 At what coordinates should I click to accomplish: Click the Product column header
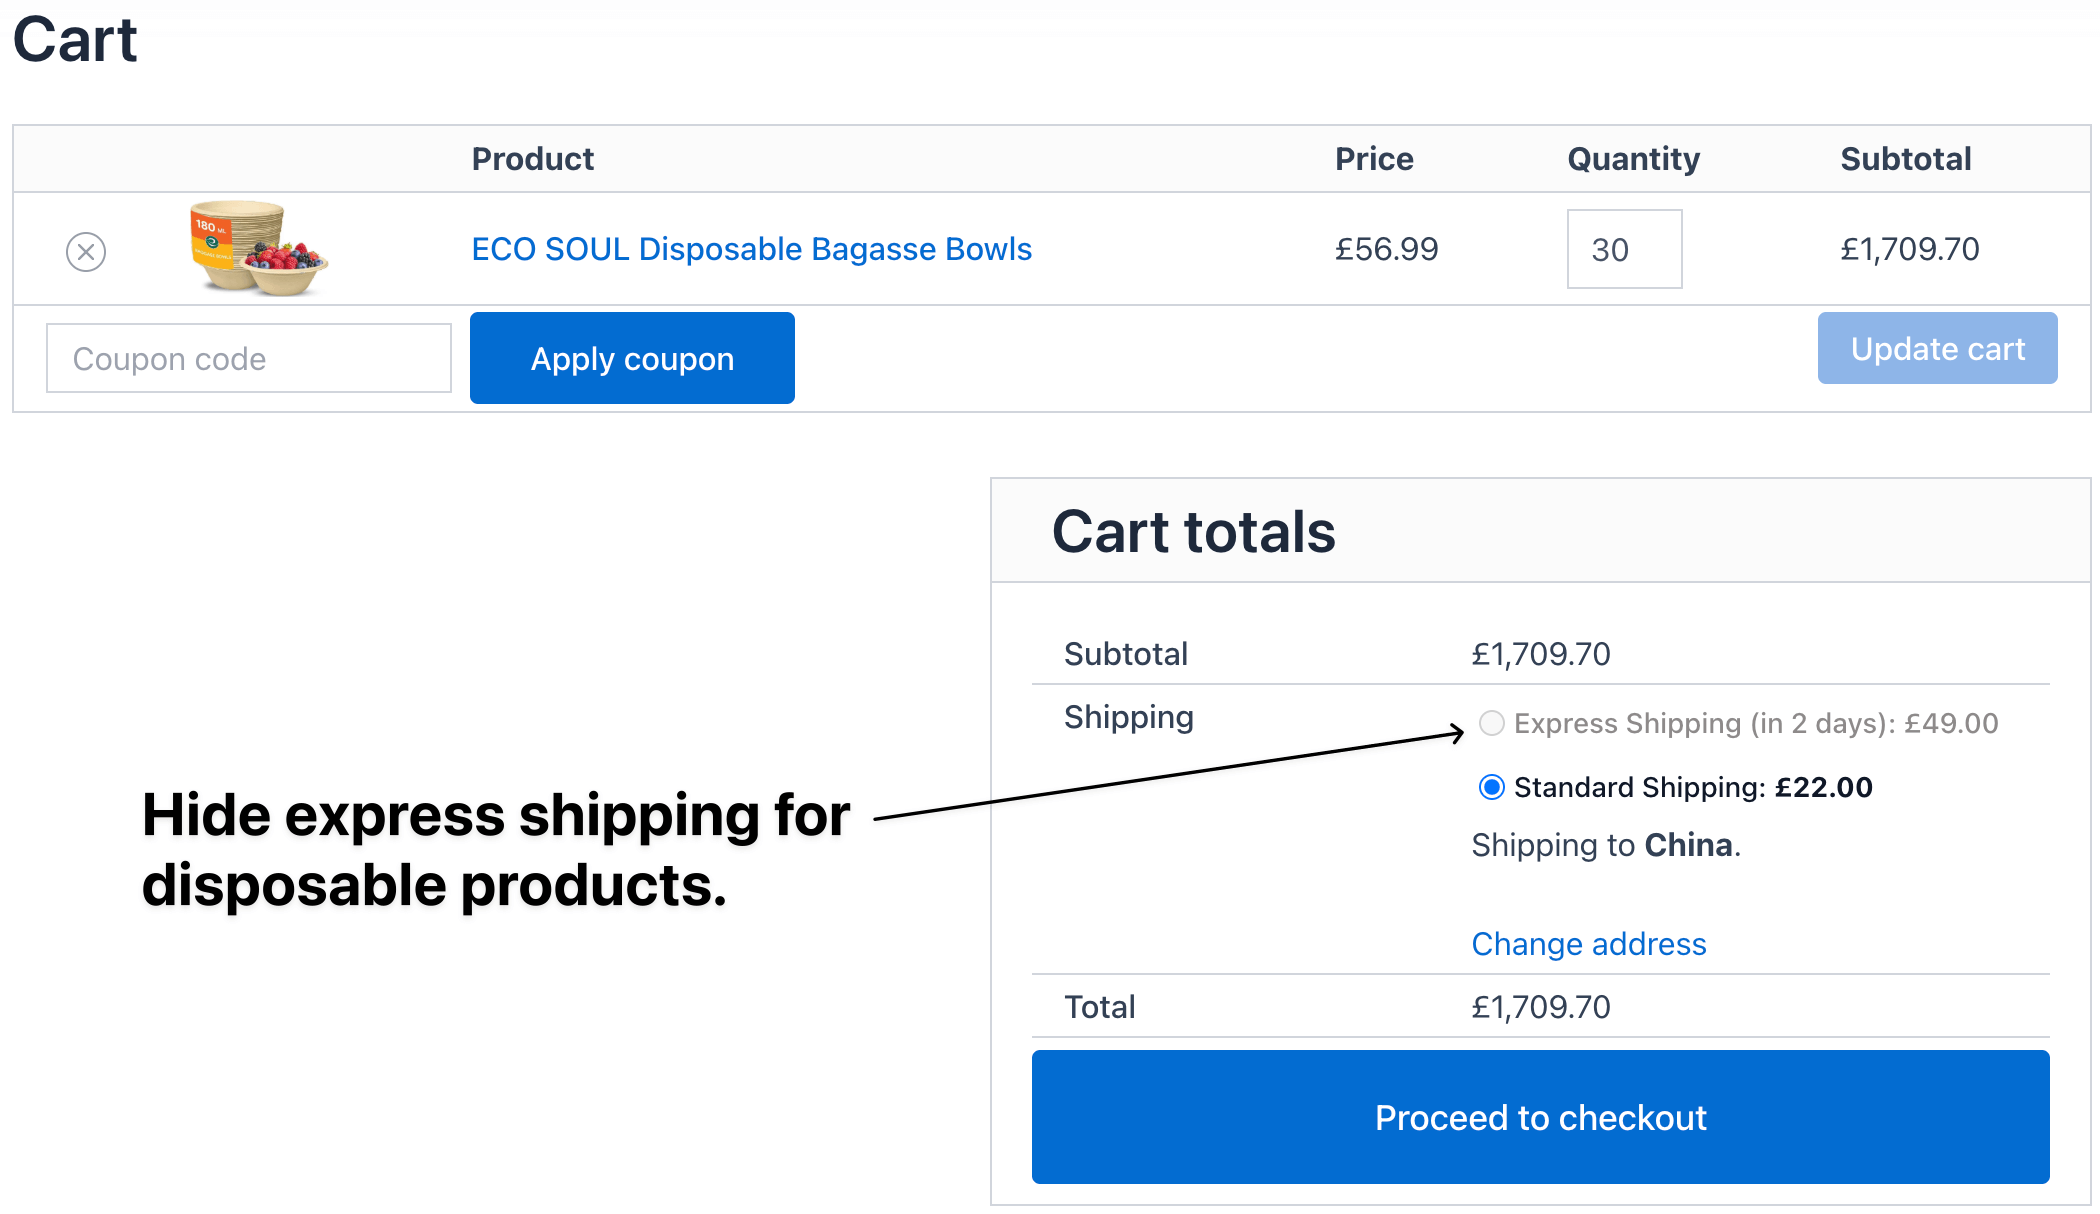(532, 159)
